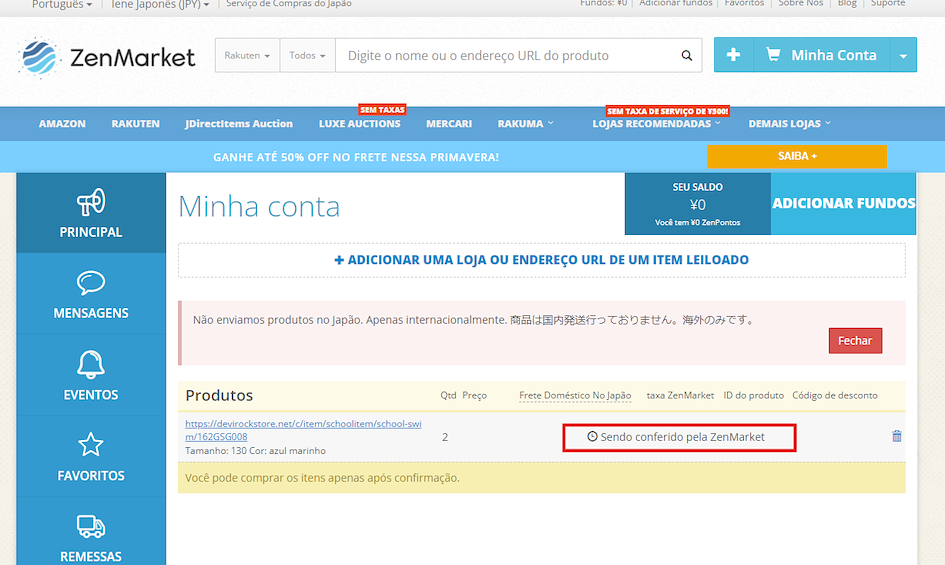
Task: Go to AMAZON store tab
Action: pyautogui.click(x=62, y=124)
